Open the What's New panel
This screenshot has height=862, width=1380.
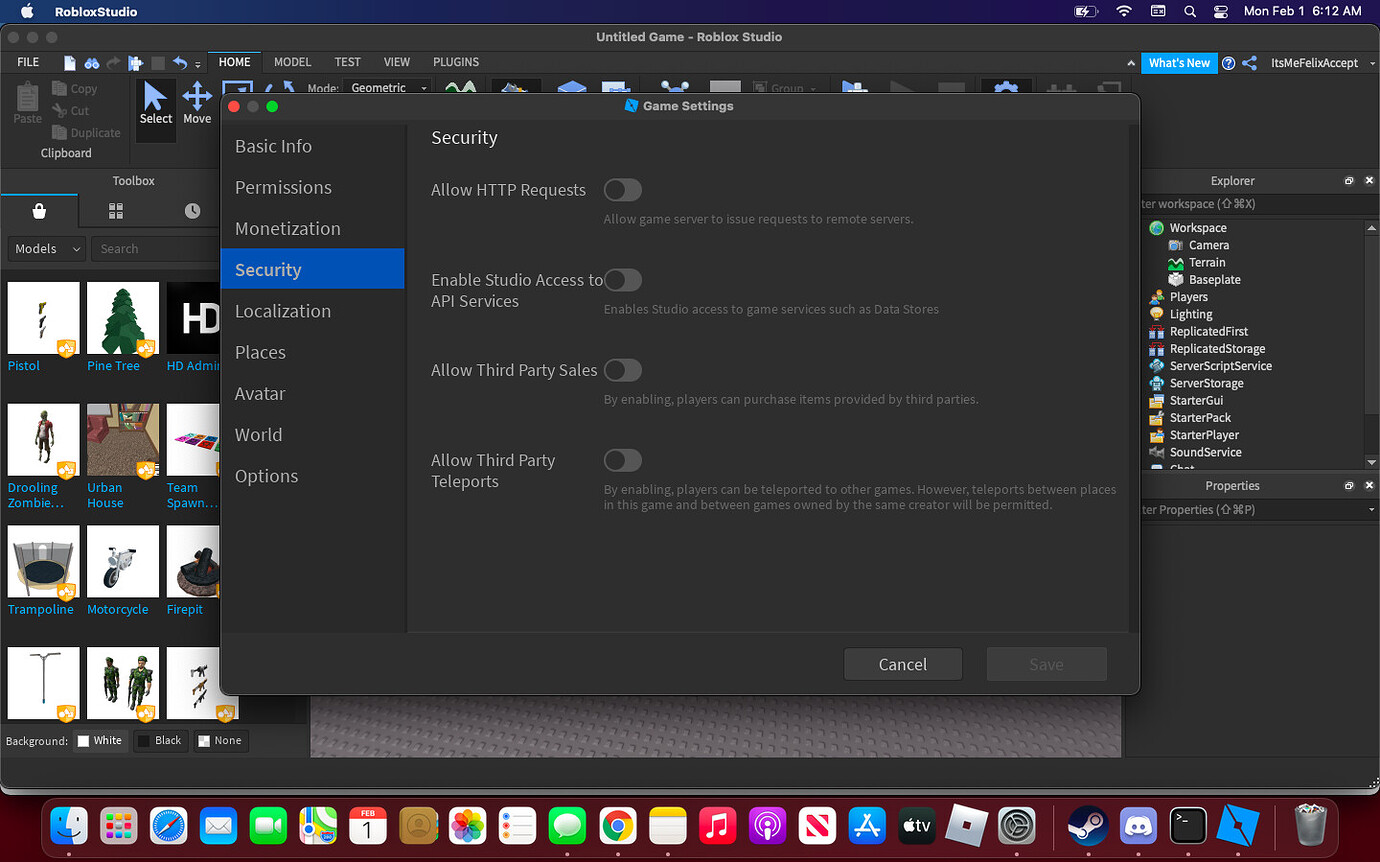click(1179, 62)
